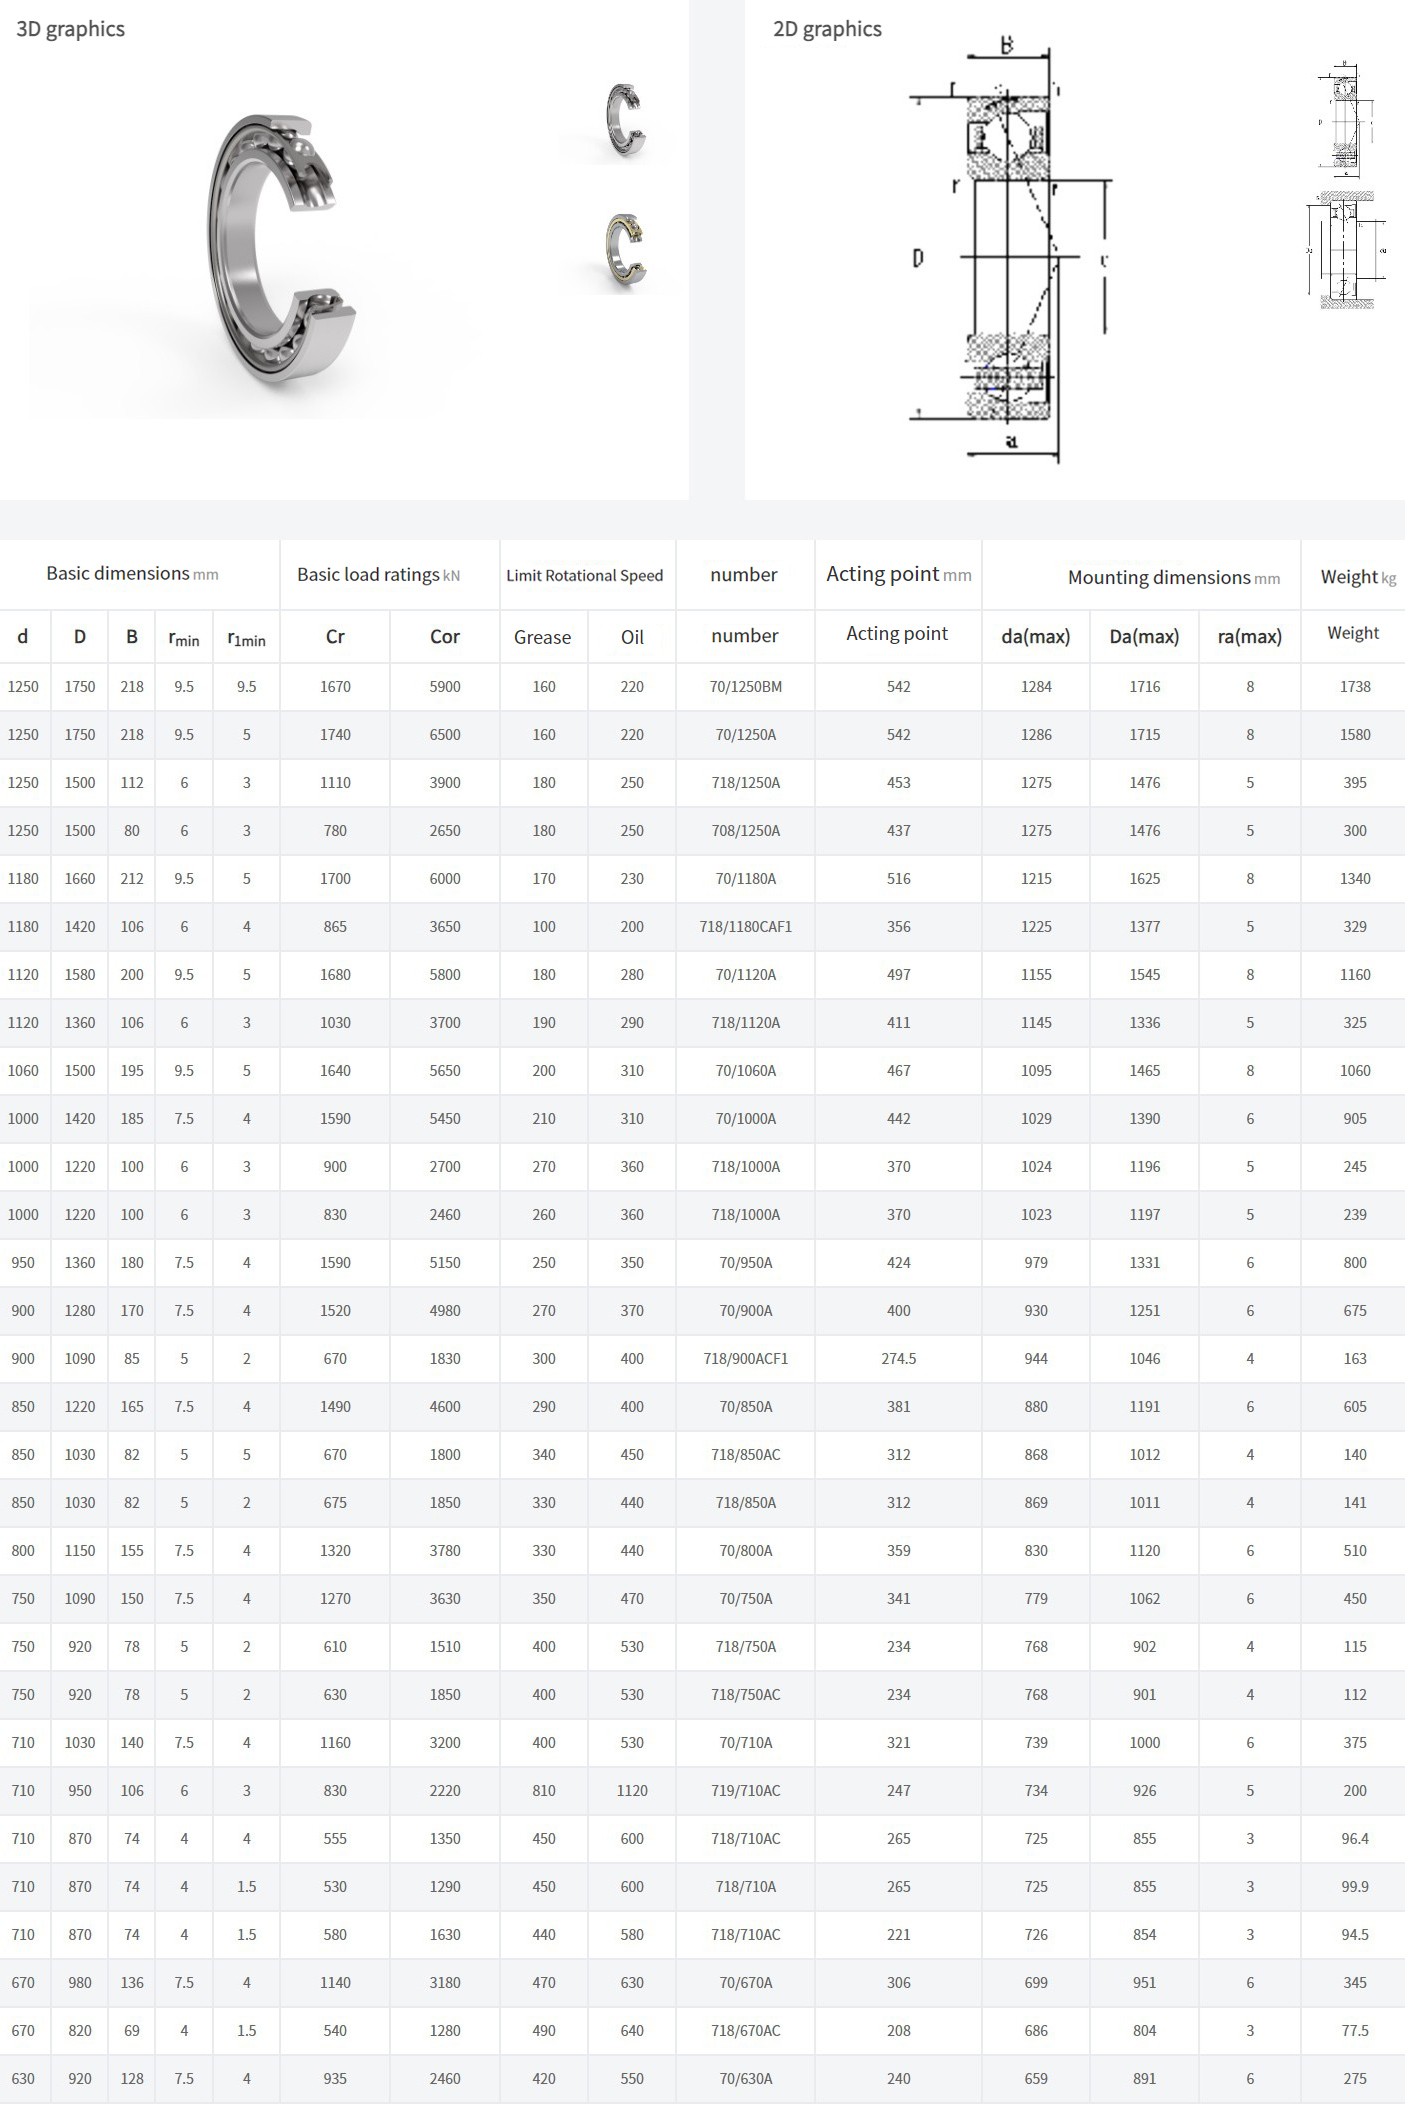Select bearing number 70/1180A
Screen dimensions: 1409x2122
(746, 879)
